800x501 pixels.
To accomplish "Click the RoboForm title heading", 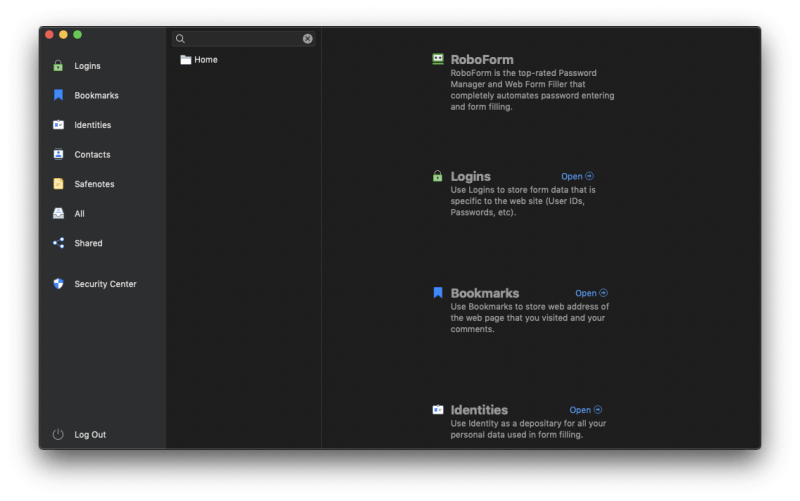I will pos(482,60).
